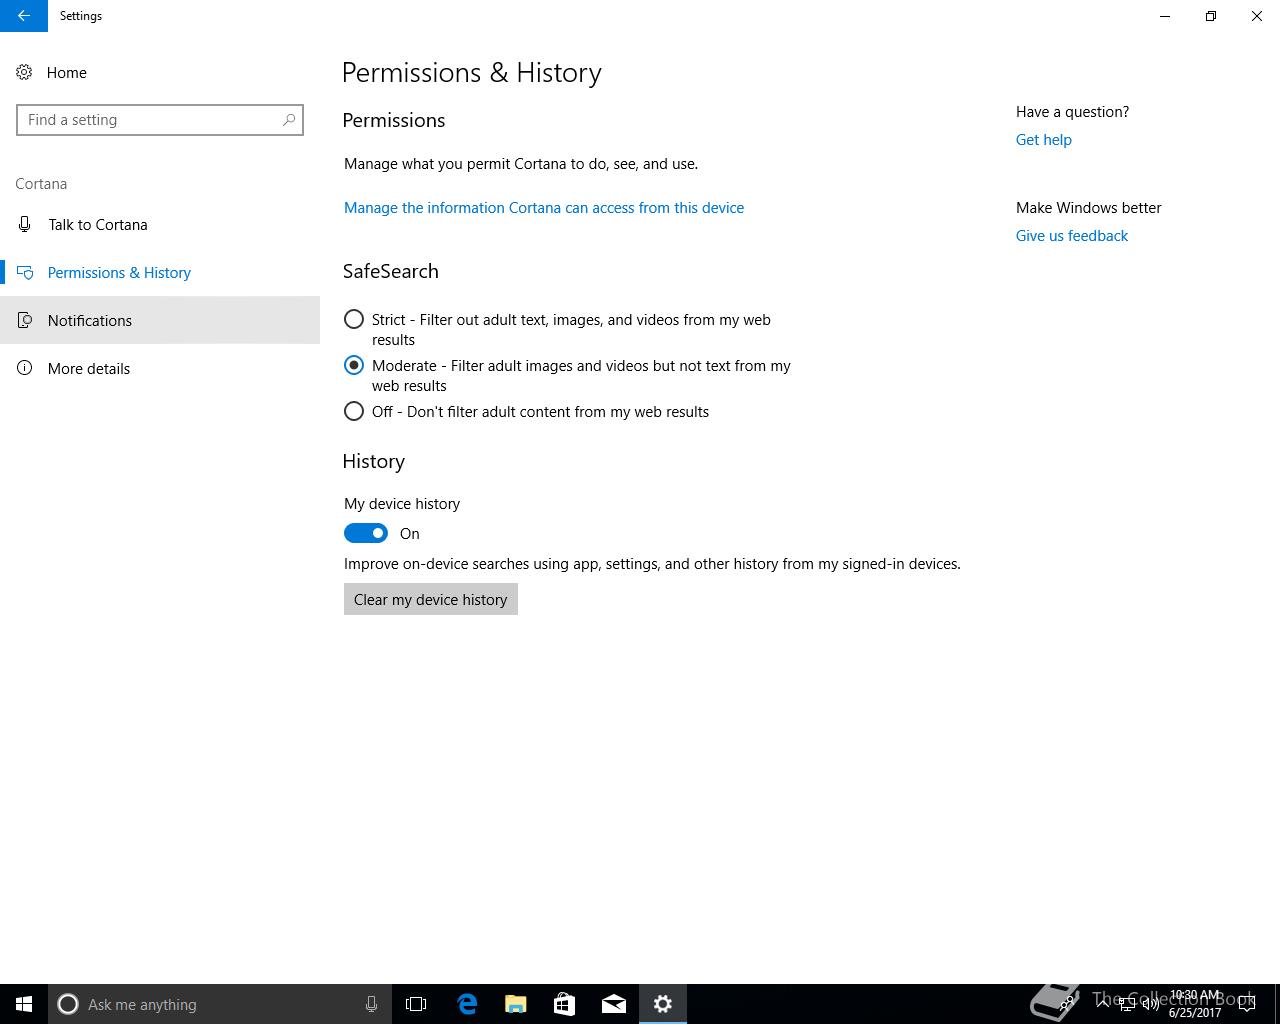This screenshot has width=1280, height=1024.
Task: Click the Find a setting search box
Action: (x=160, y=120)
